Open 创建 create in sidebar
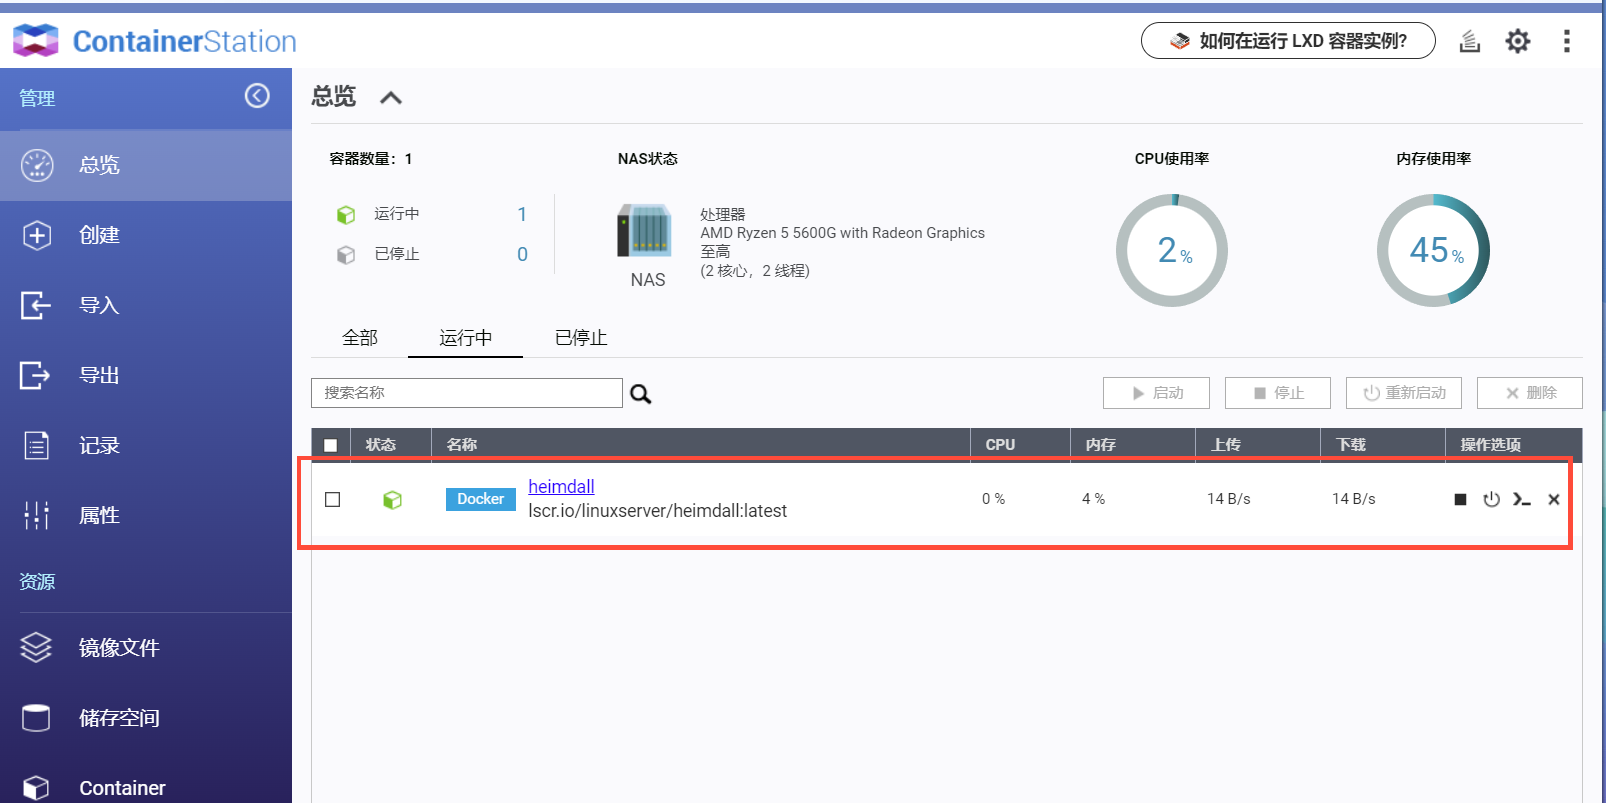The width and height of the screenshot is (1606, 803). (146, 235)
